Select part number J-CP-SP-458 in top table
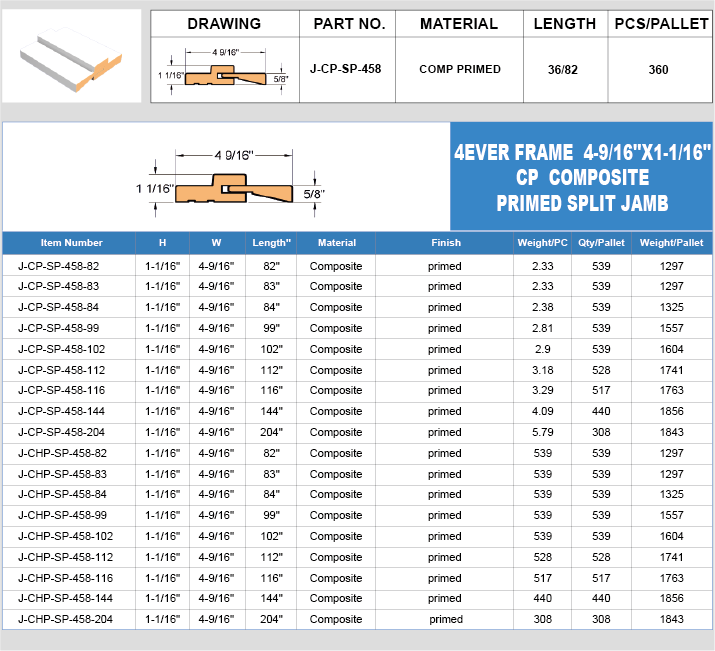Image resolution: width=715 pixels, height=651 pixels. [345, 69]
